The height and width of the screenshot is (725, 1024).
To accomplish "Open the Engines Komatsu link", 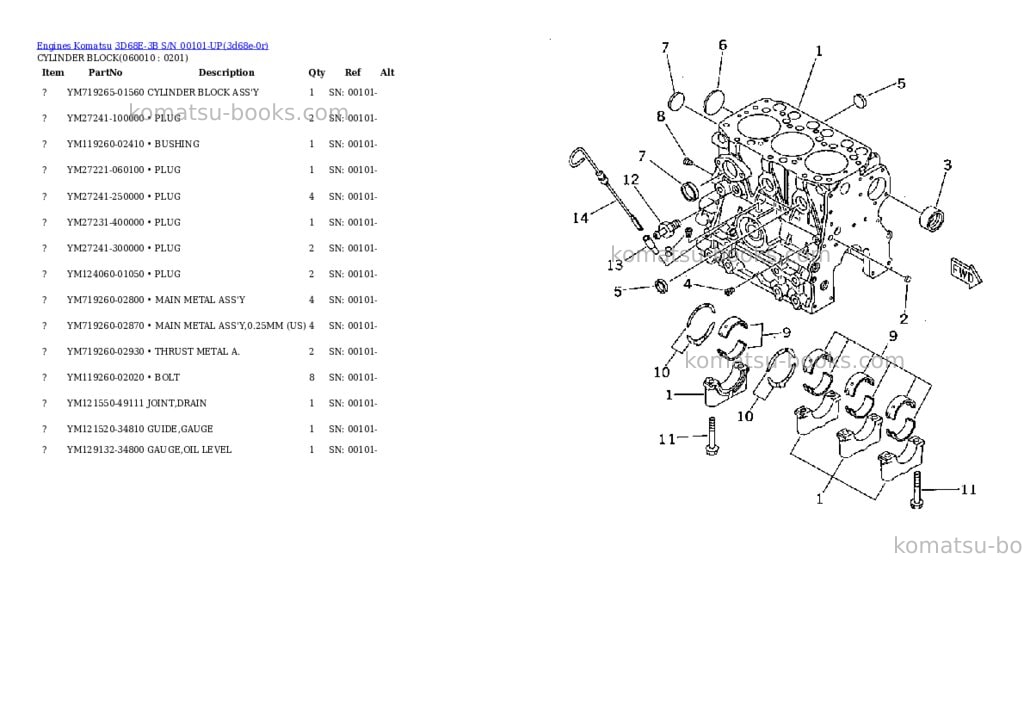I will click(x=74, y=46).
